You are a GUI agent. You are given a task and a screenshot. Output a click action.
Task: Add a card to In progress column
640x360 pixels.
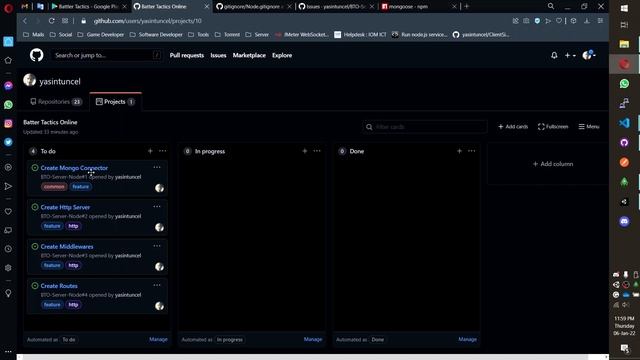pyautogui.click(x=304, y=151)
